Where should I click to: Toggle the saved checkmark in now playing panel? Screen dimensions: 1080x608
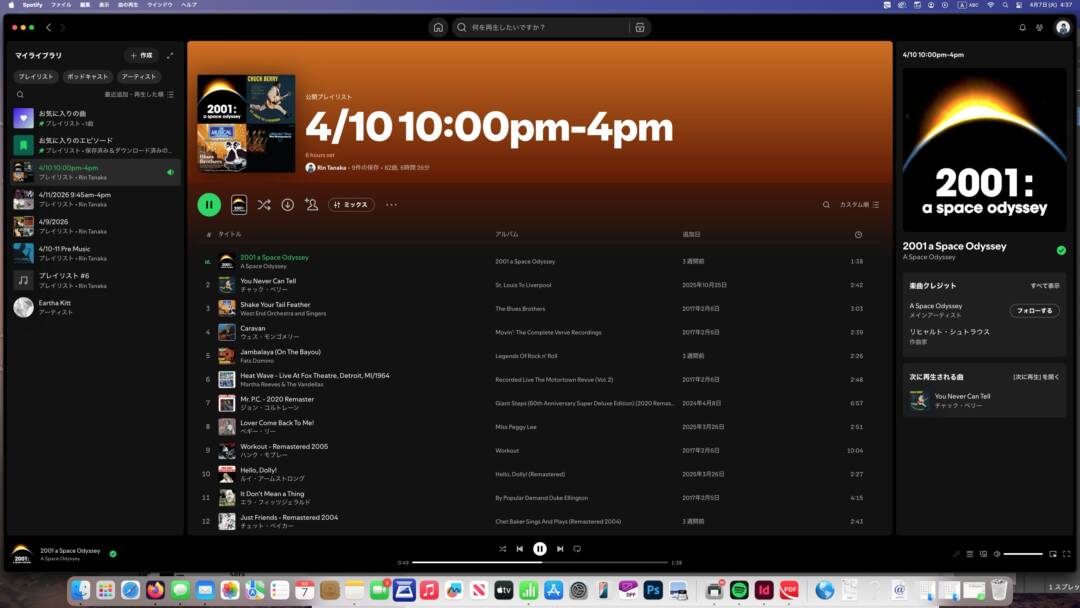[x=1061, y=250]
